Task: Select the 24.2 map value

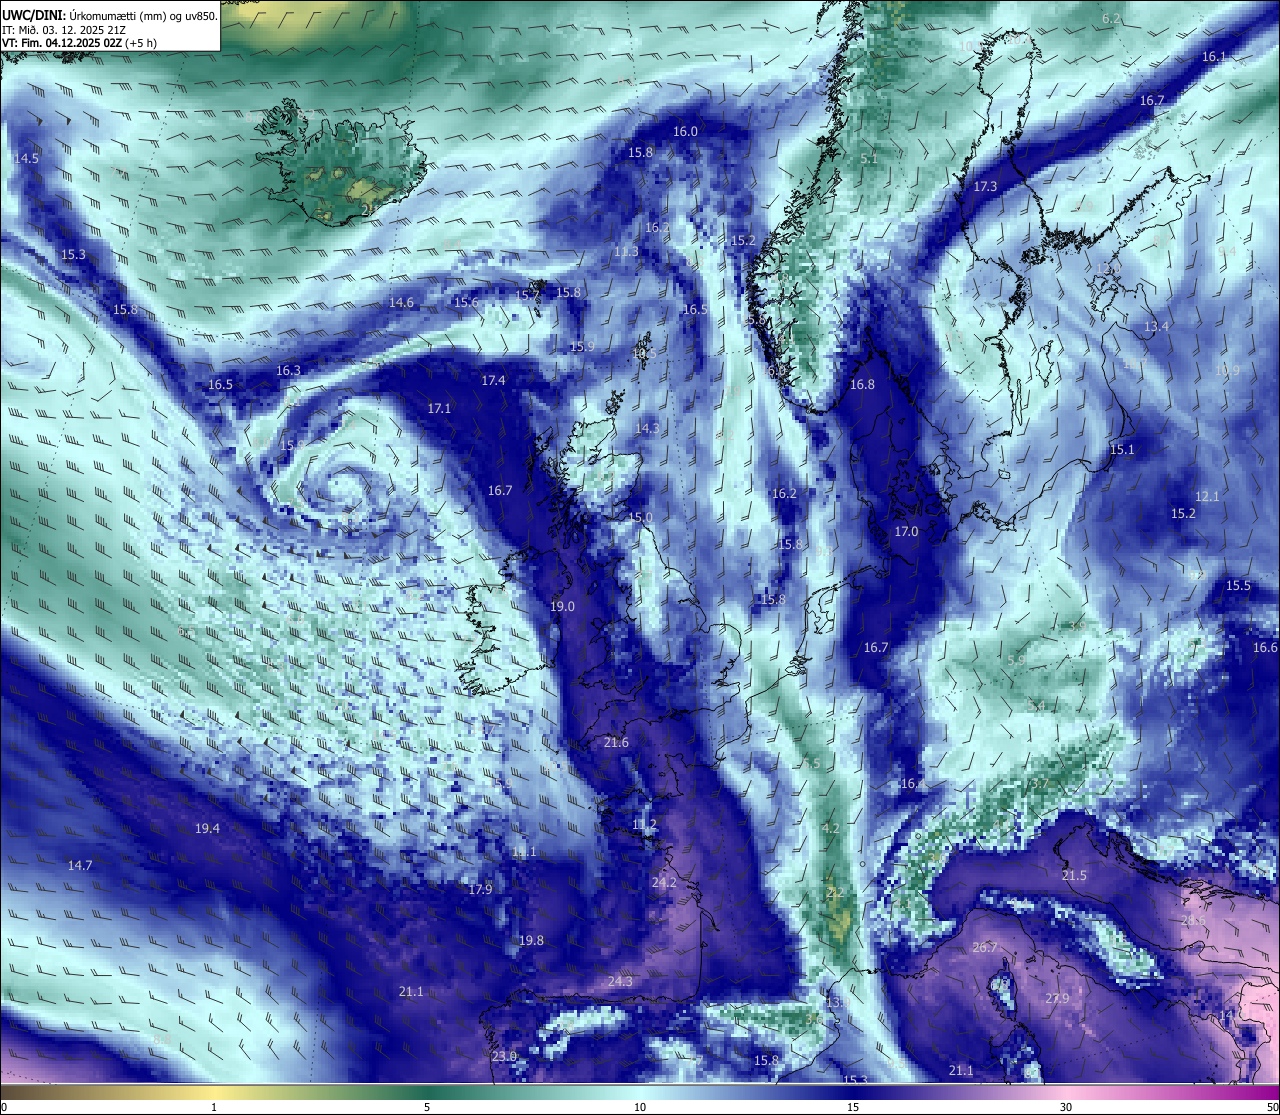Action: tap(664, 882)
